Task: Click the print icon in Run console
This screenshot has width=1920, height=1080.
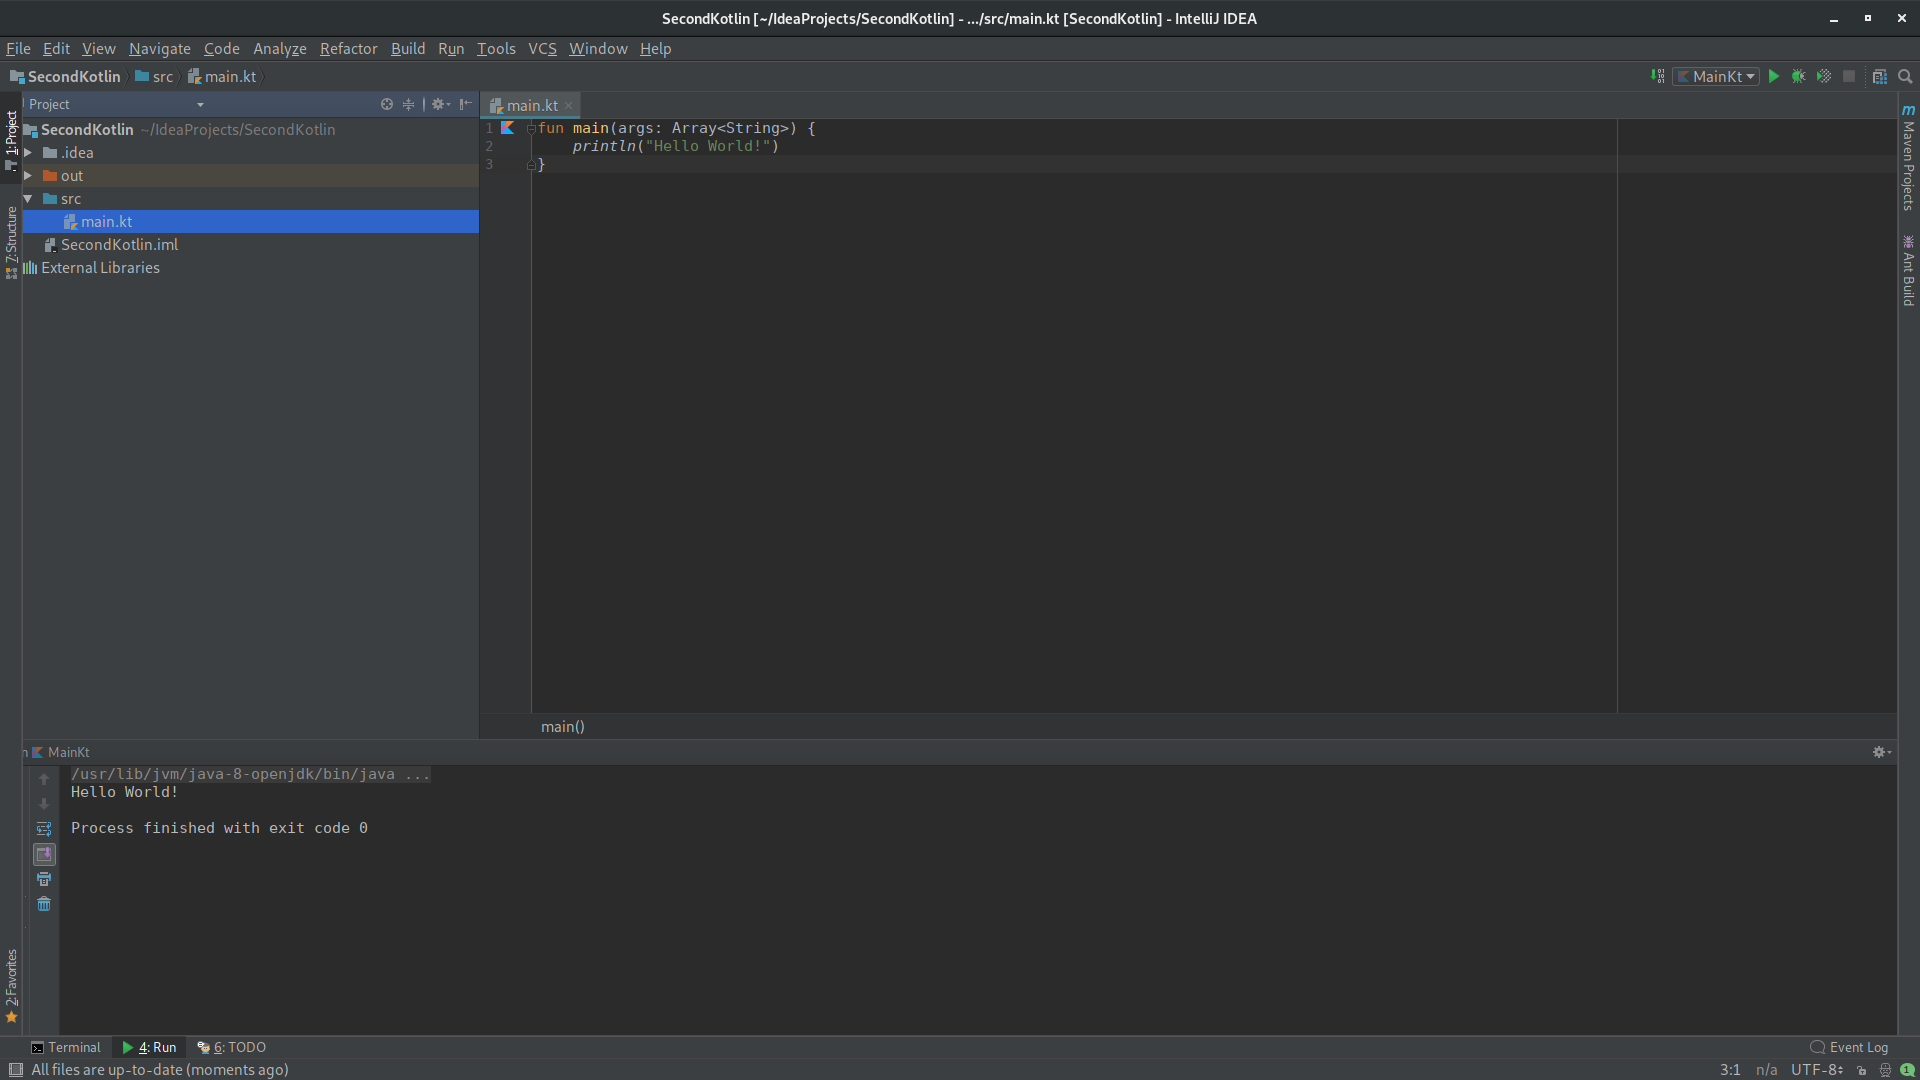Action: [44, 879]
